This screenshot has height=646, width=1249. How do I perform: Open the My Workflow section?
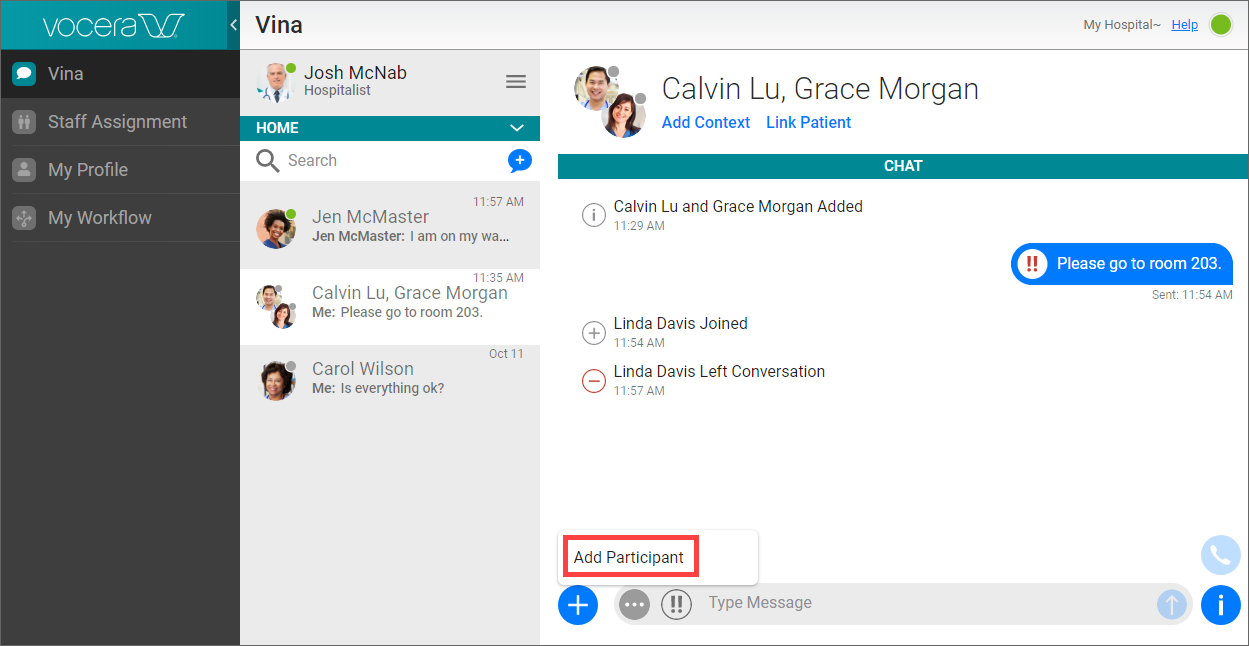click(100, 217)
